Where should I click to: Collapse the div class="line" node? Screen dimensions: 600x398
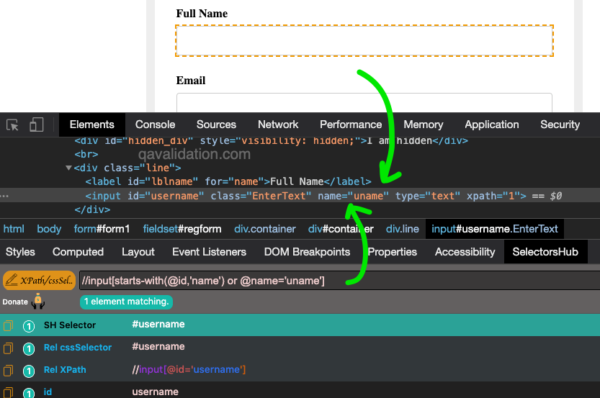click(68, 168)
